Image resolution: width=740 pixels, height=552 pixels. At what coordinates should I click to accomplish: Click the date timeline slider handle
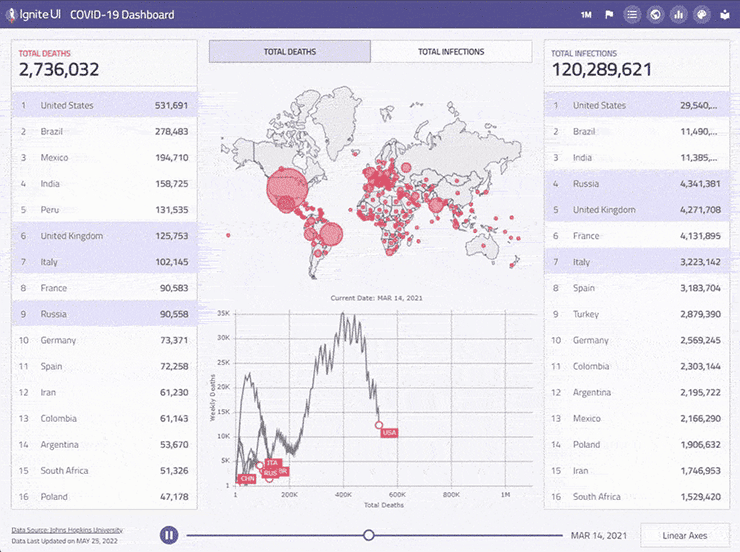pos(369,535)
